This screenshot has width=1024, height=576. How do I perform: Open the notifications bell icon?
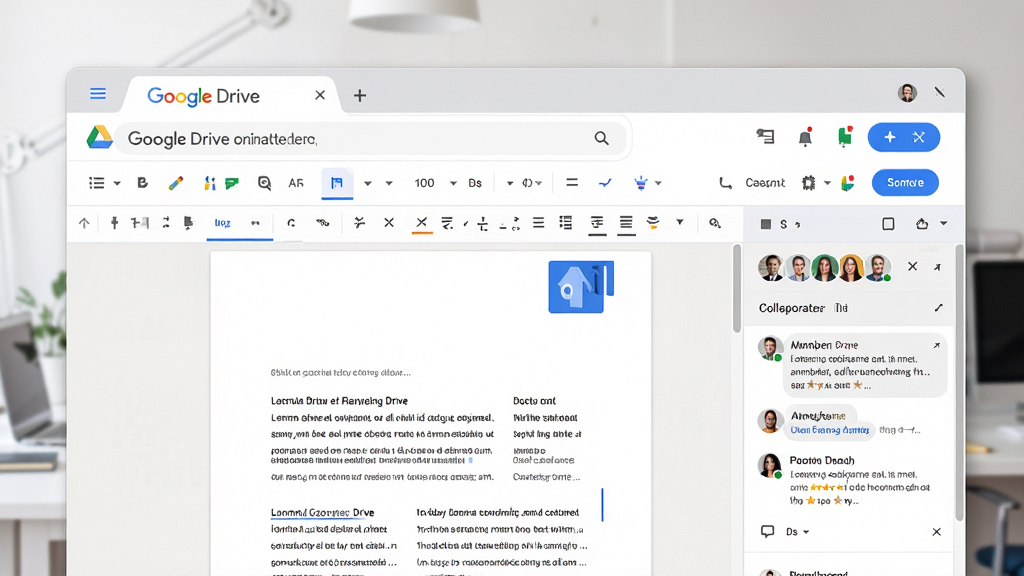(805, 137)
